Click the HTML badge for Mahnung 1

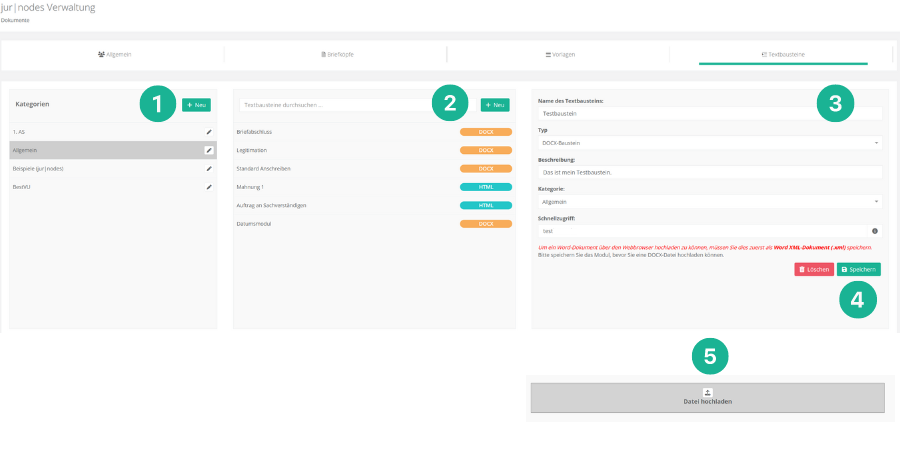click(486, 187)
